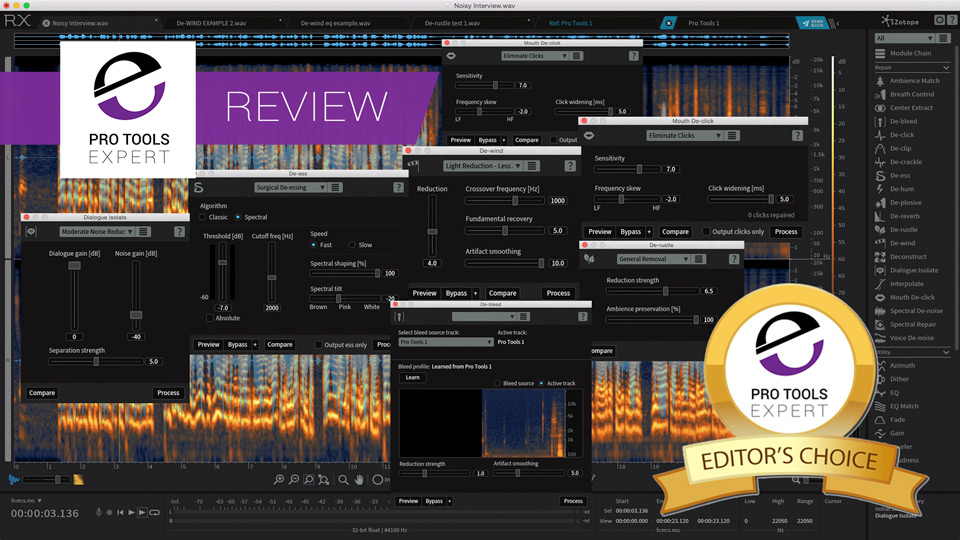
Task: Switch to De-rustle test 1.wav tab
Action: click(x=452, y=23)
